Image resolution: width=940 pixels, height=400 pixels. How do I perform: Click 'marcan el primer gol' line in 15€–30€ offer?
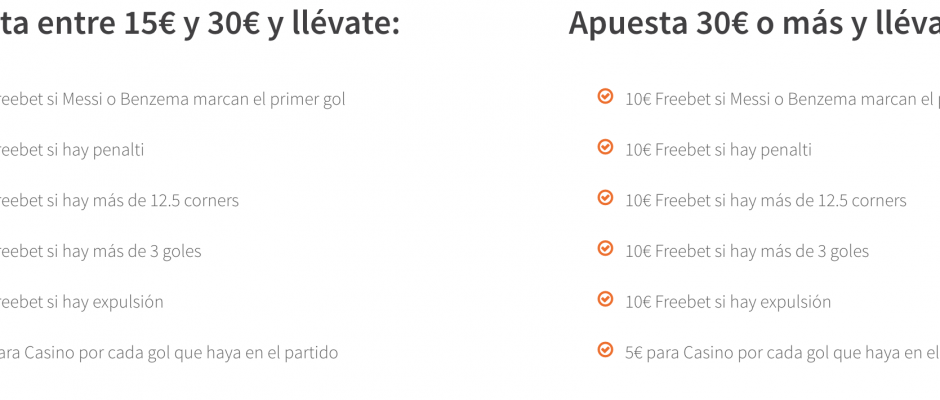point(173,100)
